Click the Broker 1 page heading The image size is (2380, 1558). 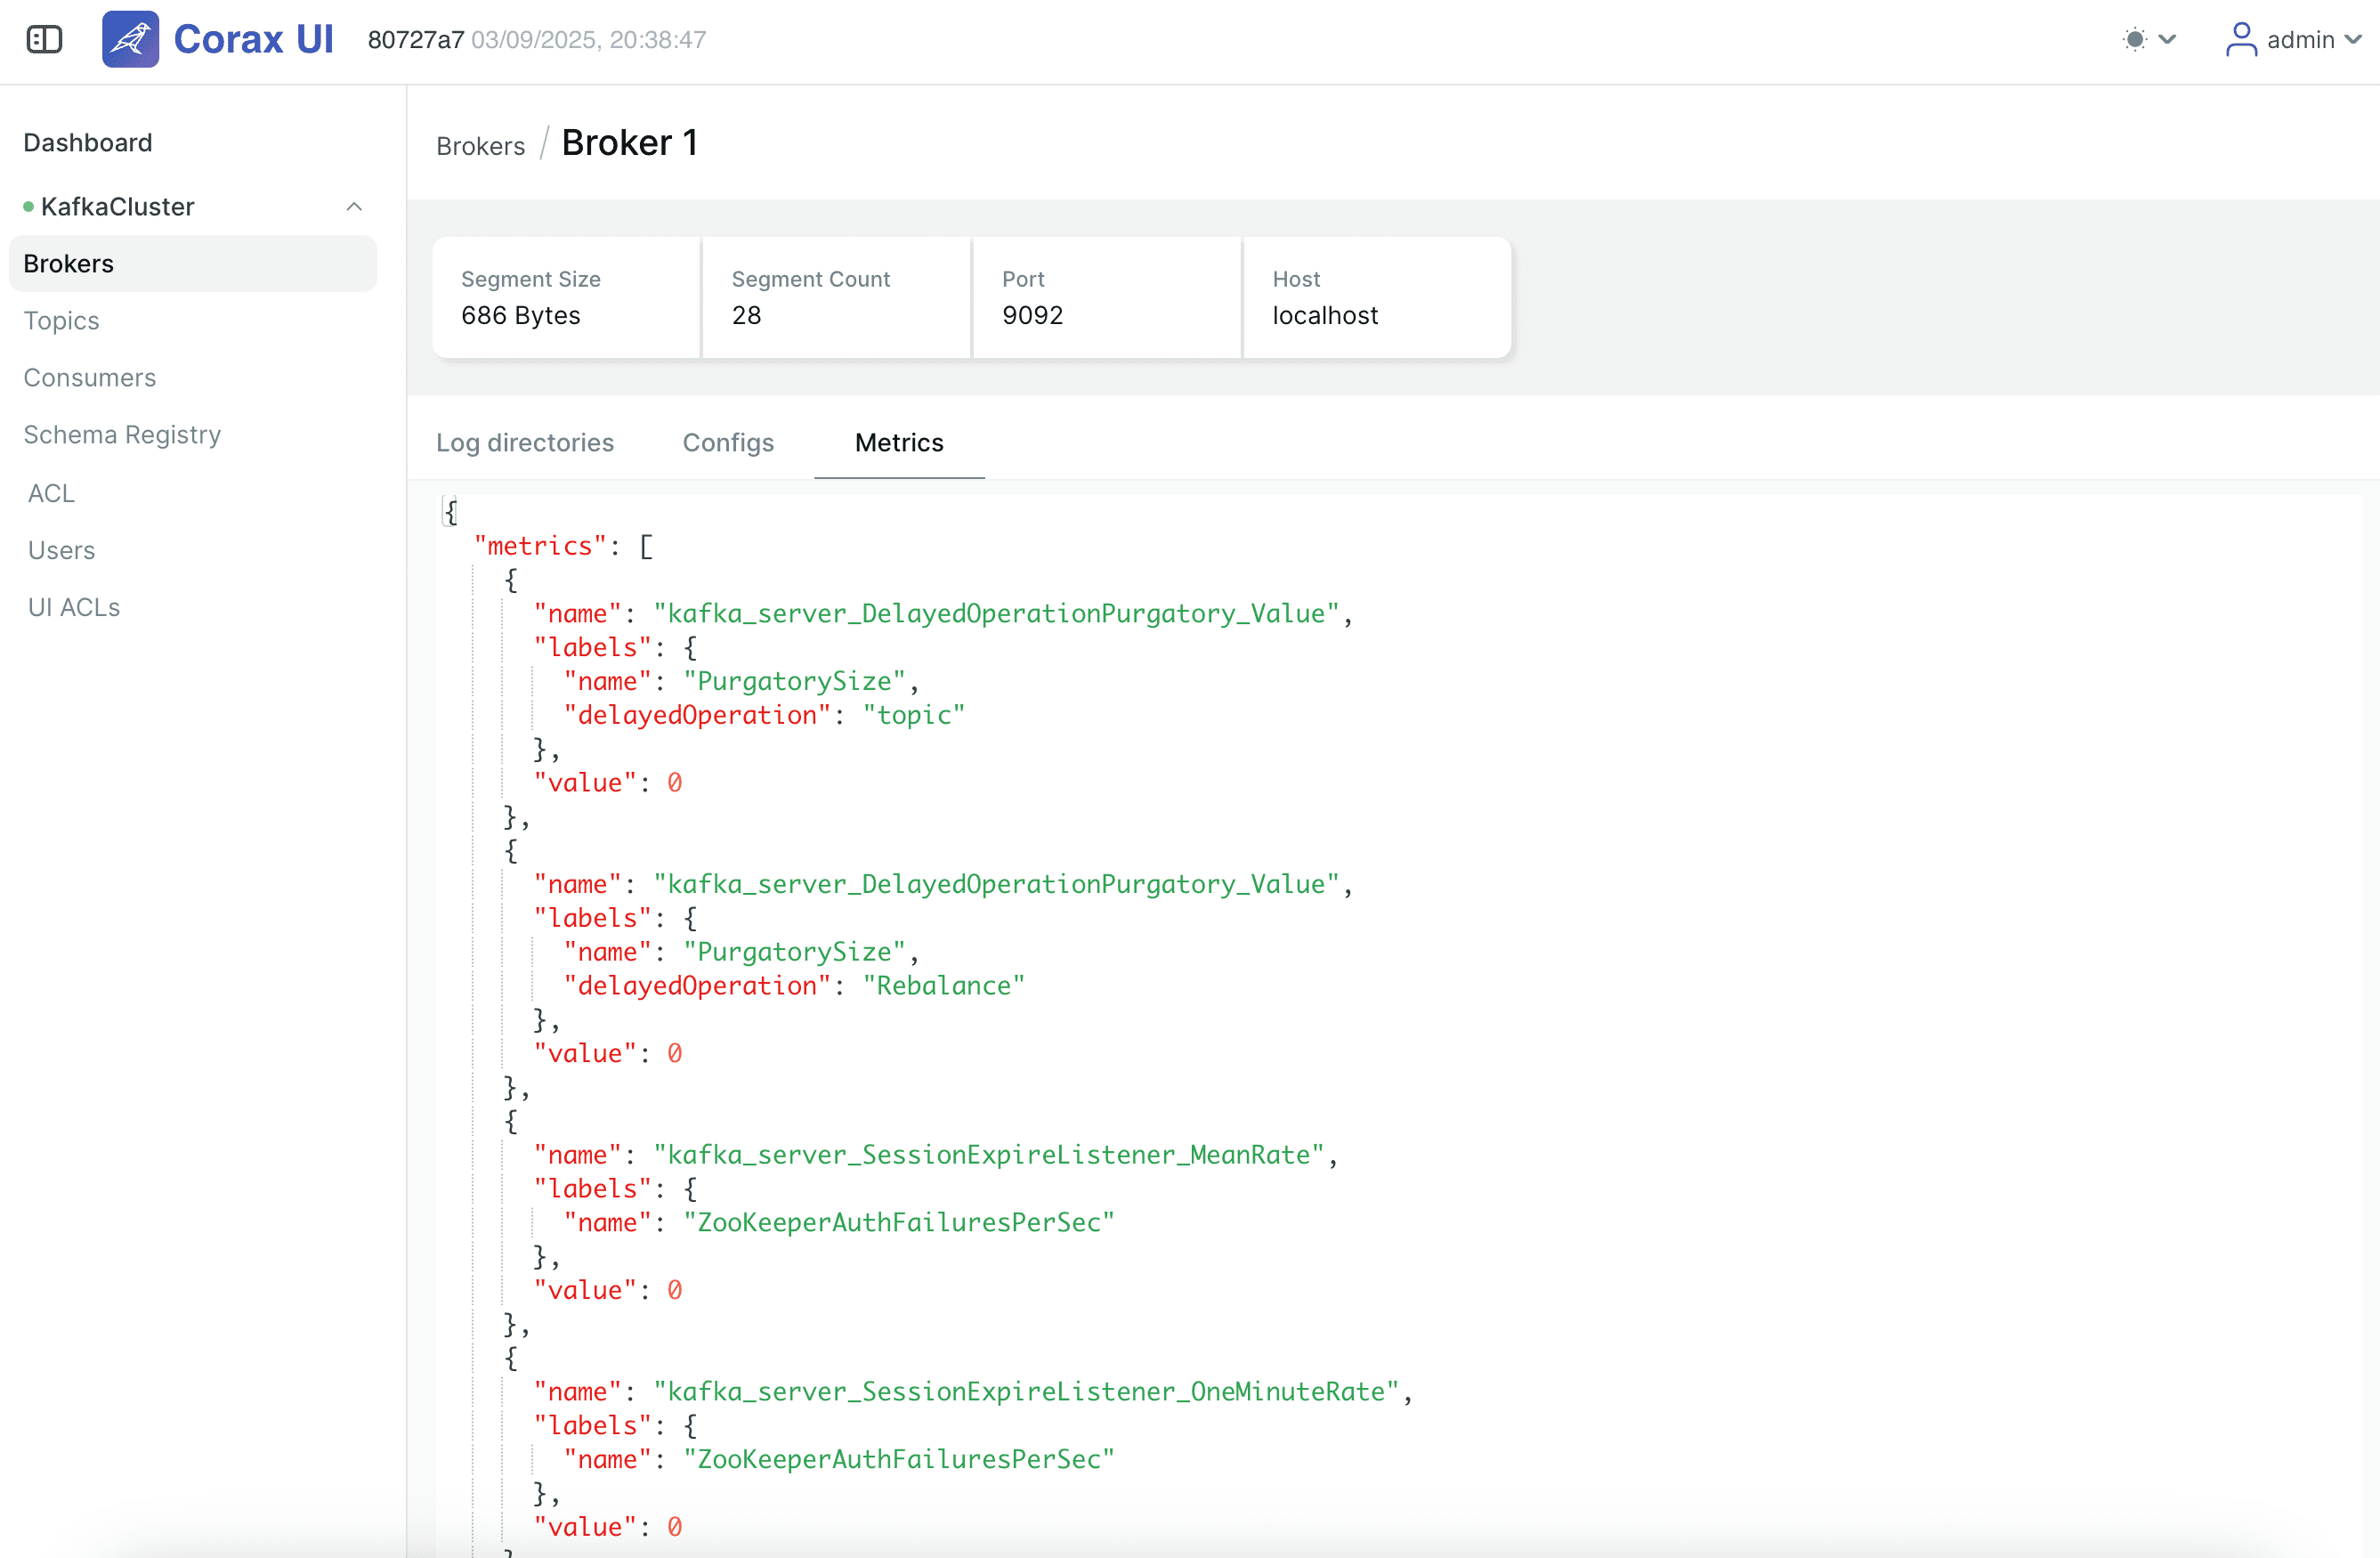[629, 143]
